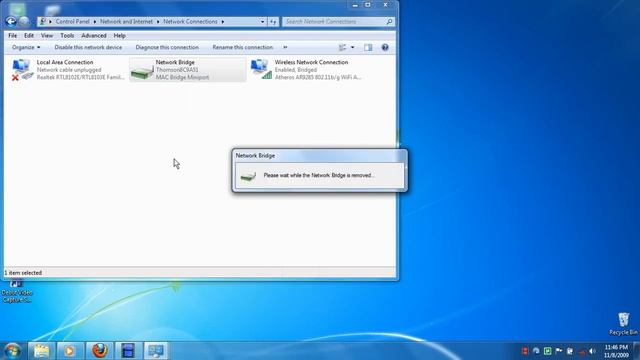Click the network tray icon with red mark
The height and width of the screenshot is (360, 640).
(x=582, y=351)
